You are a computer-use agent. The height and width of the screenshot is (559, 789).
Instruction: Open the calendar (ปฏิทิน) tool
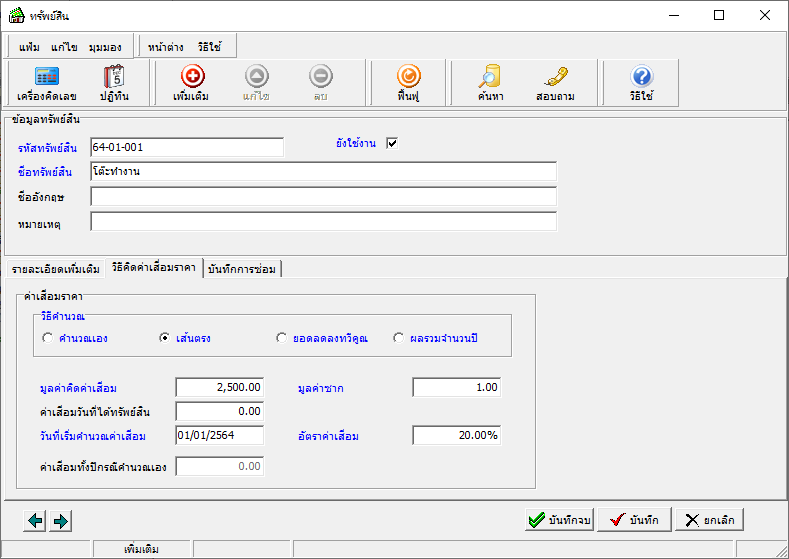[x=113, y=82]
